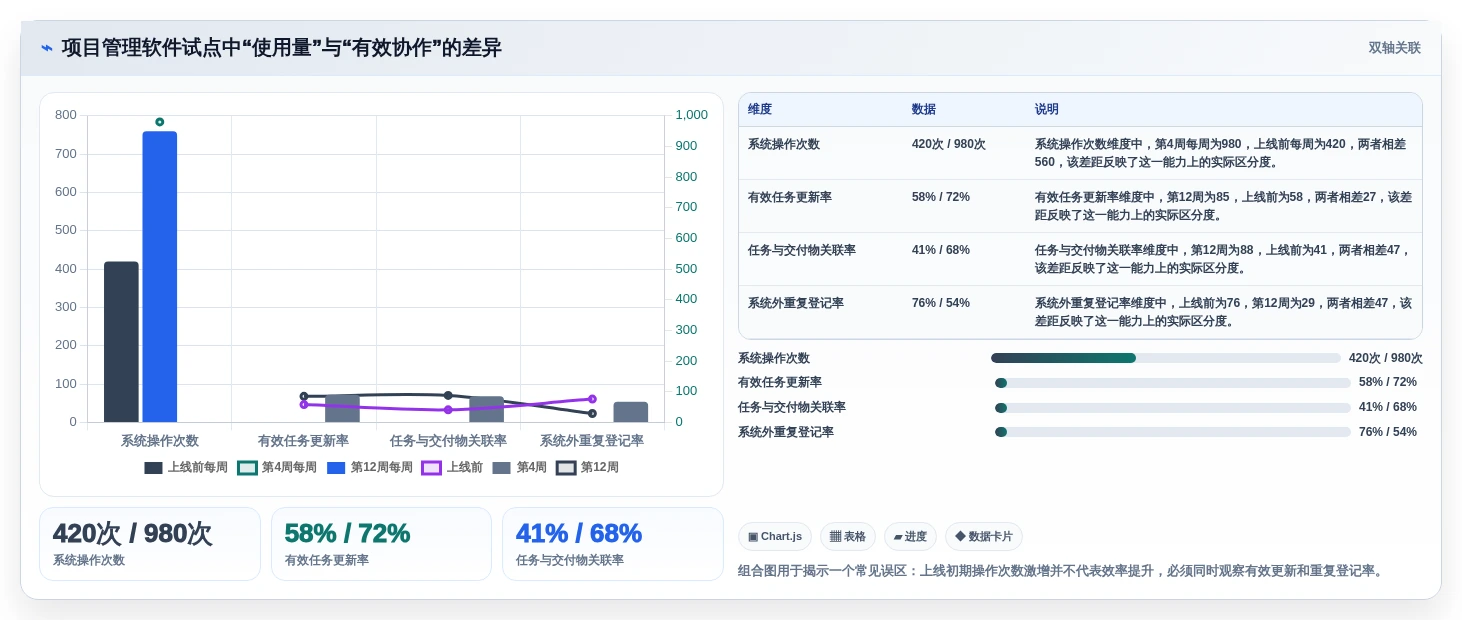Click the 进度 tag chip
Image resolution: width=1462 pixels, height=620 pixels.
tap(910, 537)
